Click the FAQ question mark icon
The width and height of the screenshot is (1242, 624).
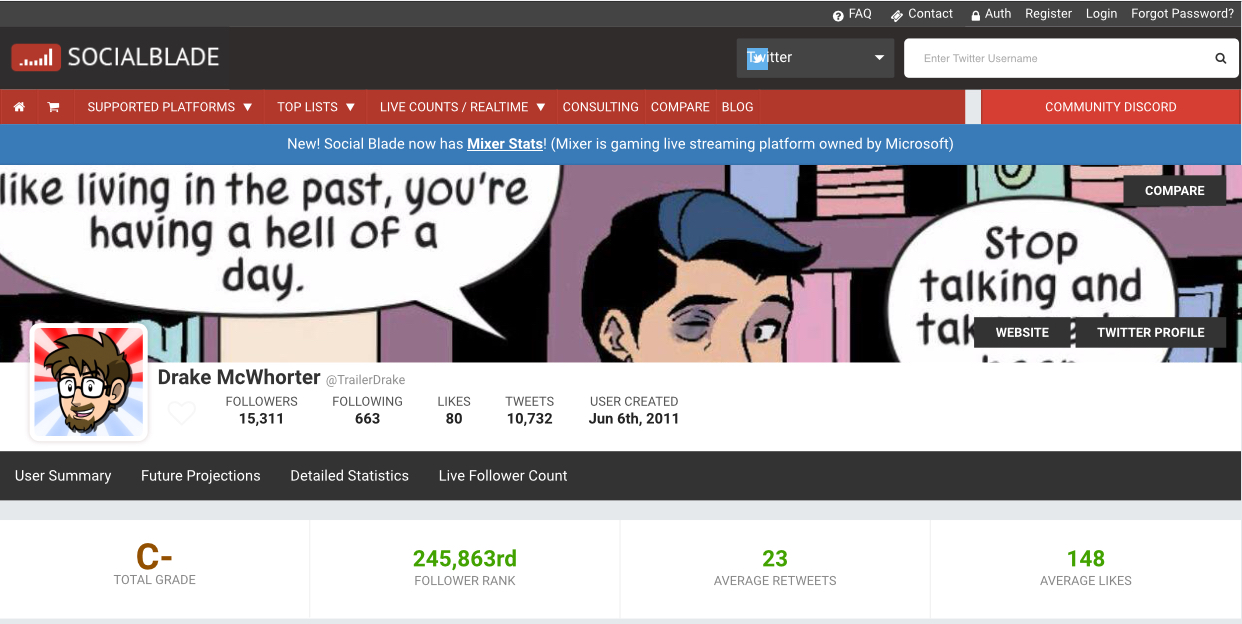coord(838,15)
